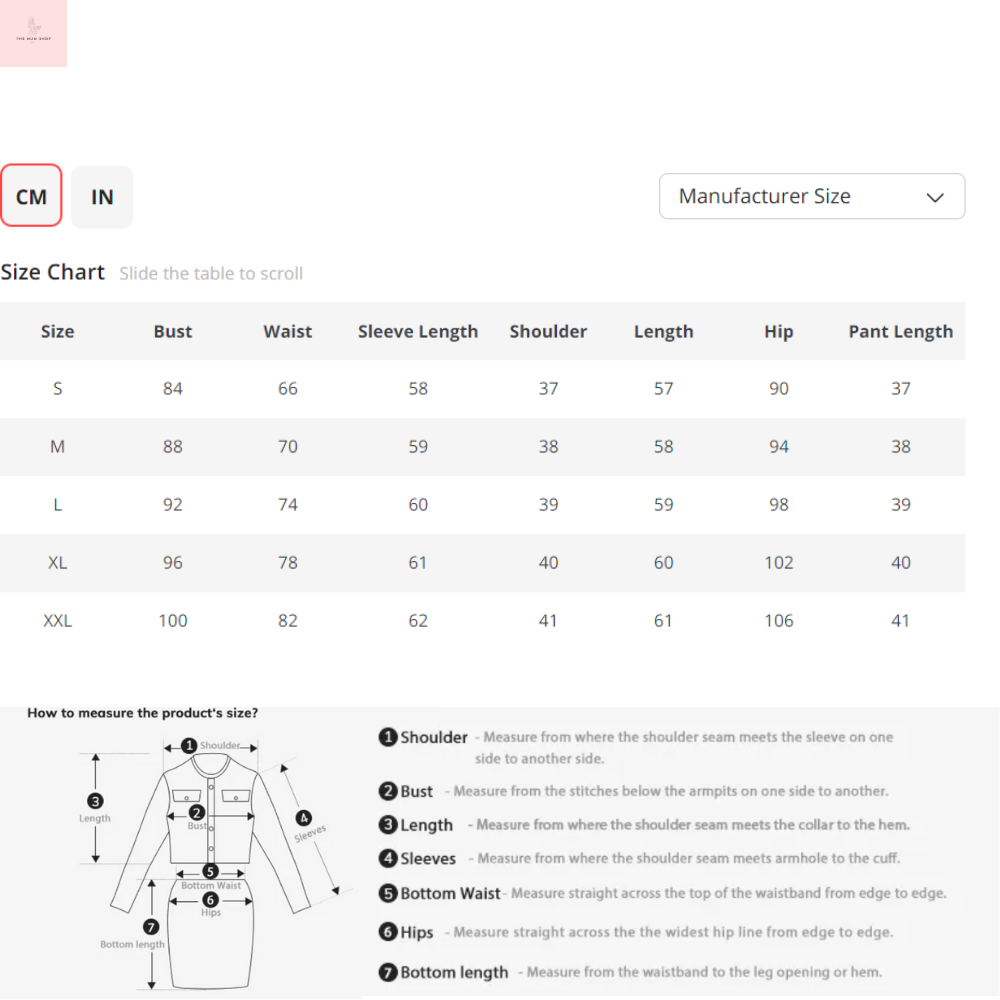Switch units to IN

pos(102,197)
